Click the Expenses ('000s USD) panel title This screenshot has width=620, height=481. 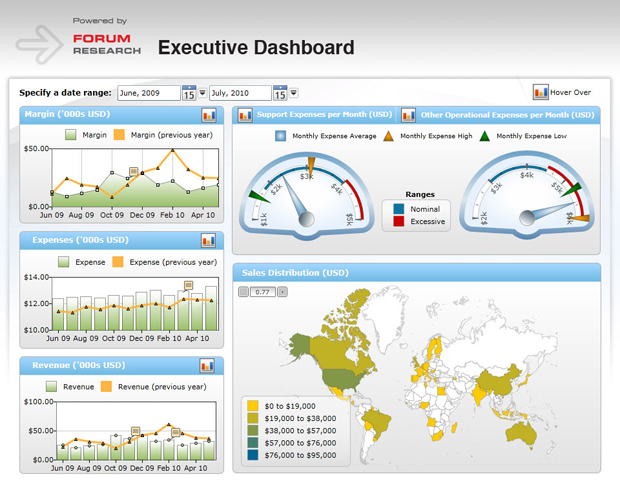click(80, 240)
